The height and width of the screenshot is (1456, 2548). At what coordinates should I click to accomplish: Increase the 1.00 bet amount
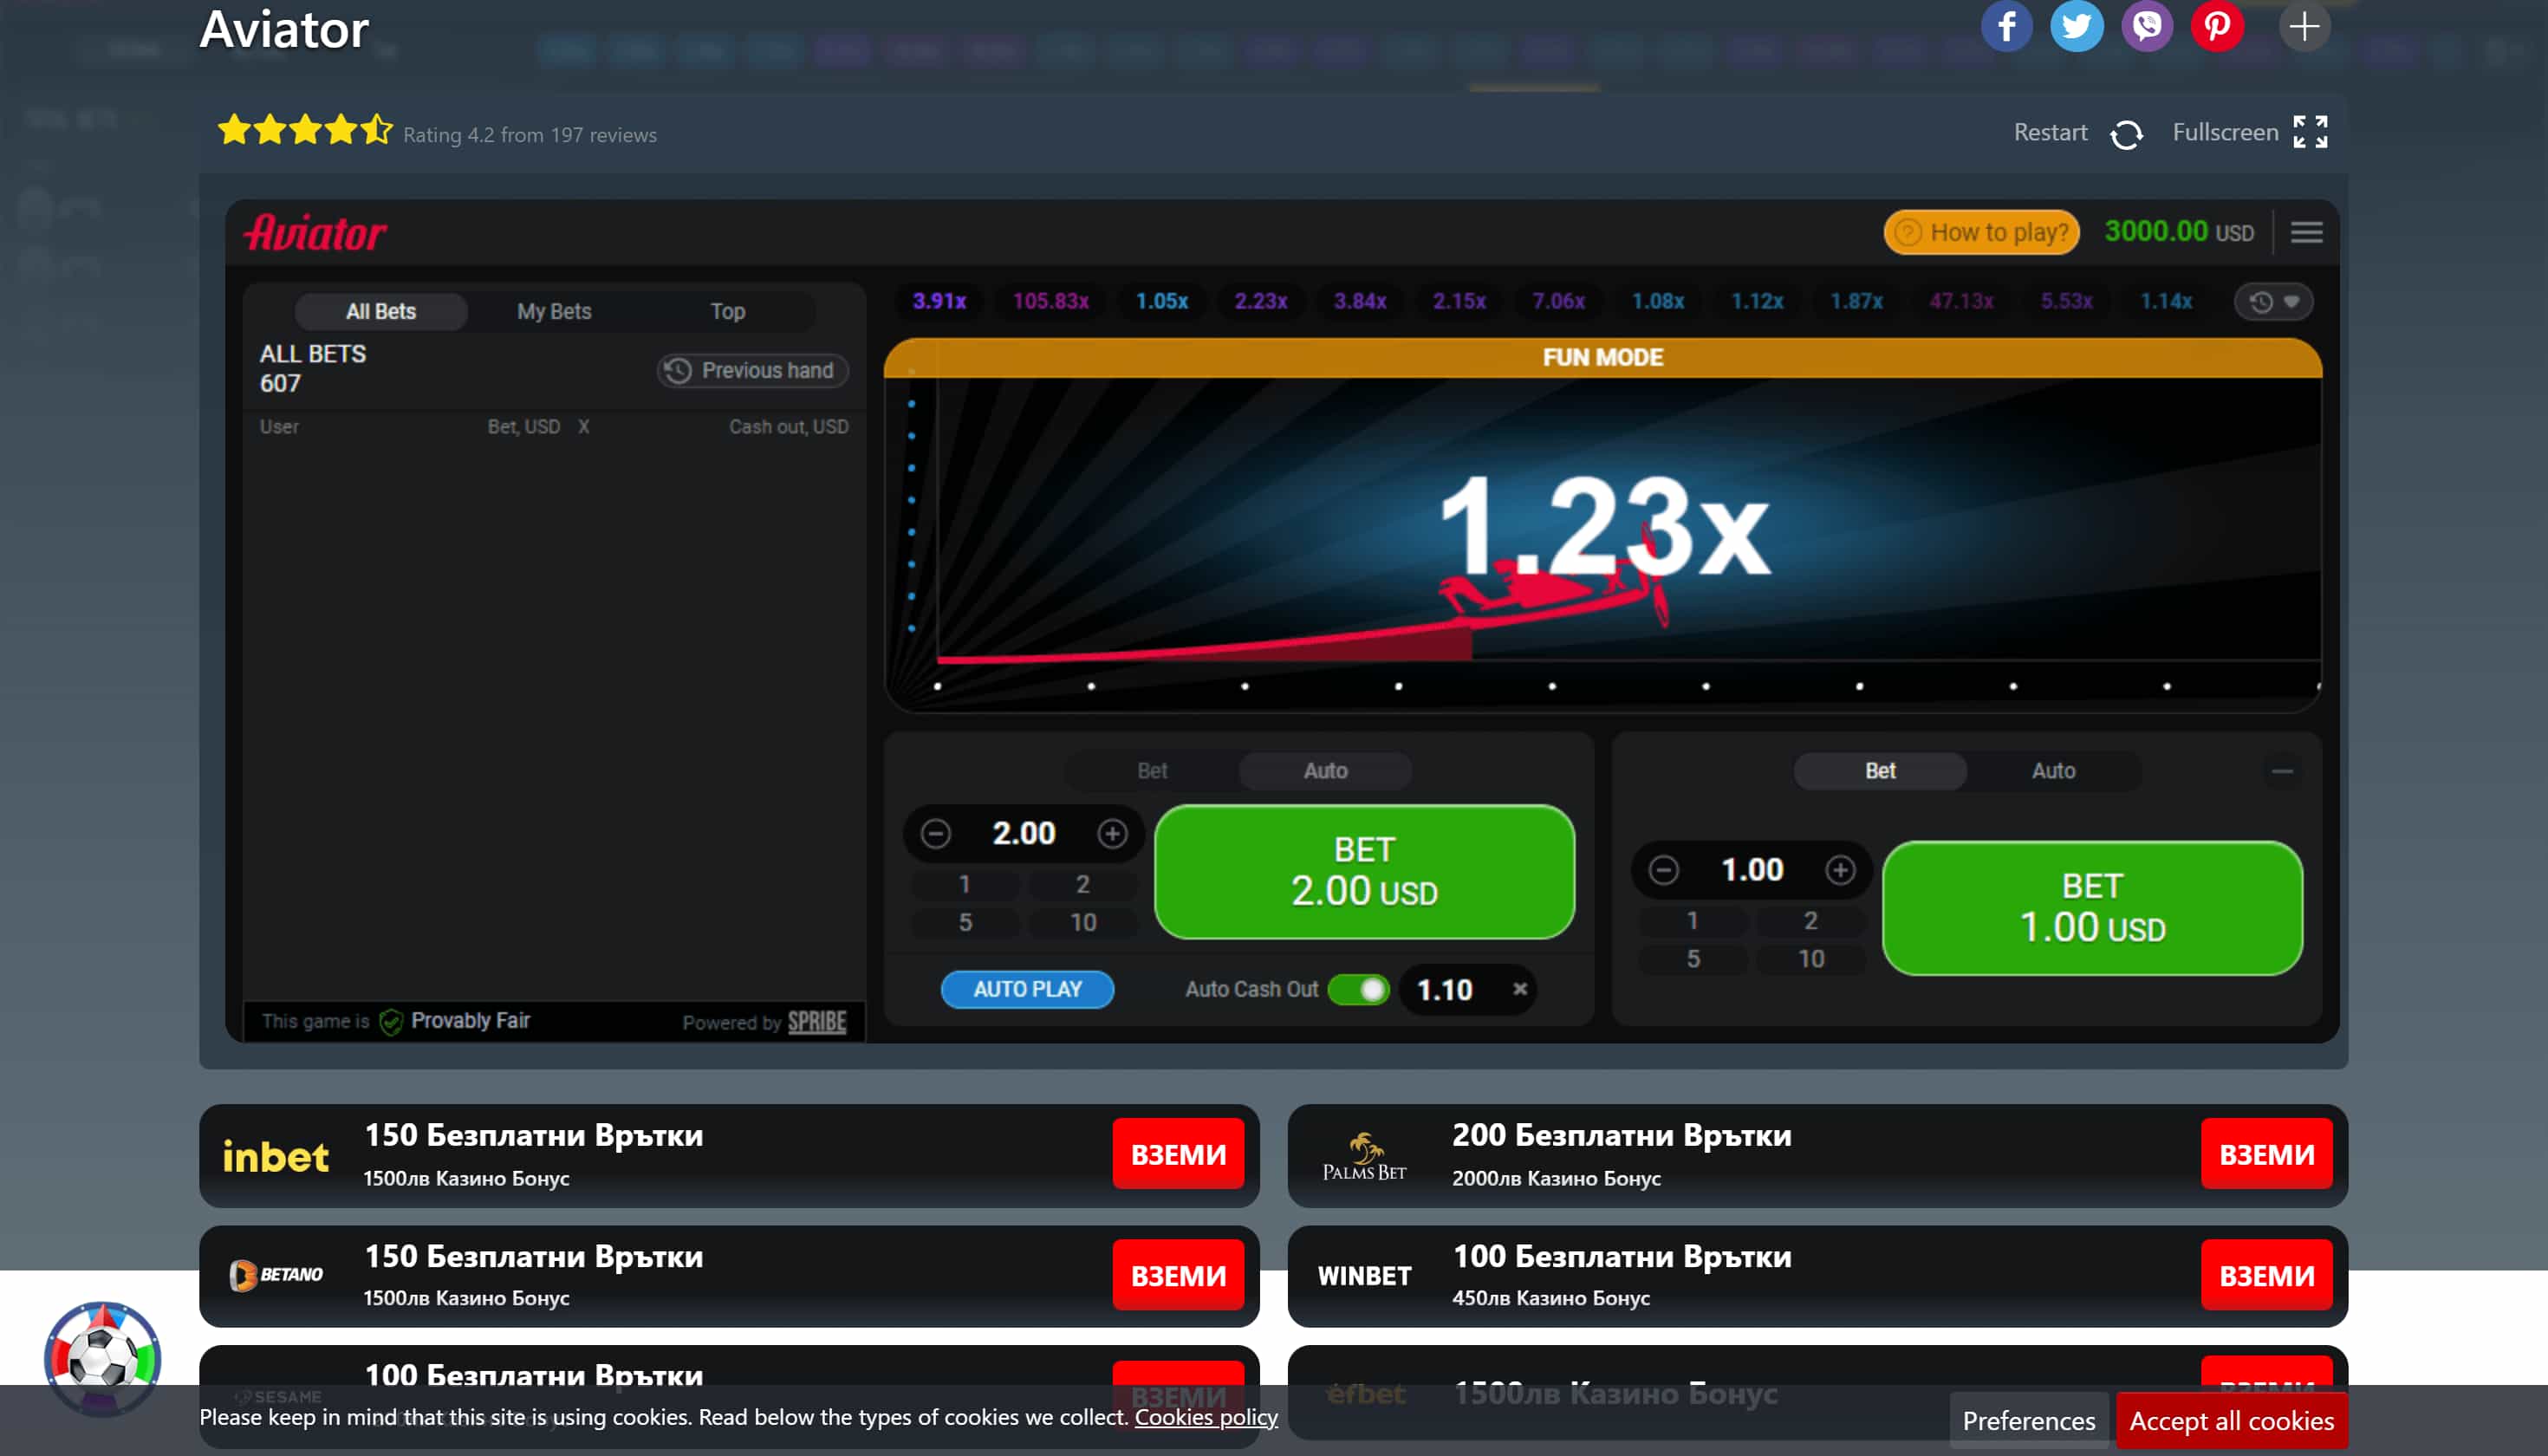click(x=1840, y=870)
